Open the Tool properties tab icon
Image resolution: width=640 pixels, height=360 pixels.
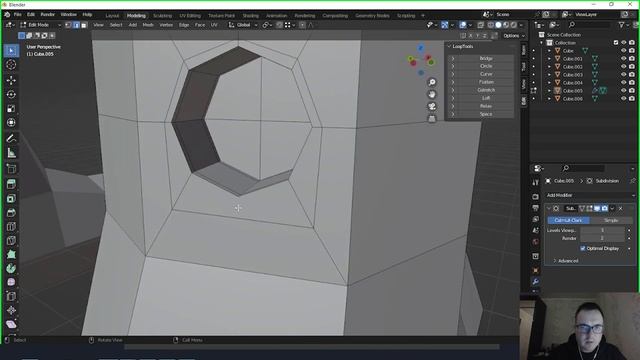pyautogui.click(x=536, y=182)
